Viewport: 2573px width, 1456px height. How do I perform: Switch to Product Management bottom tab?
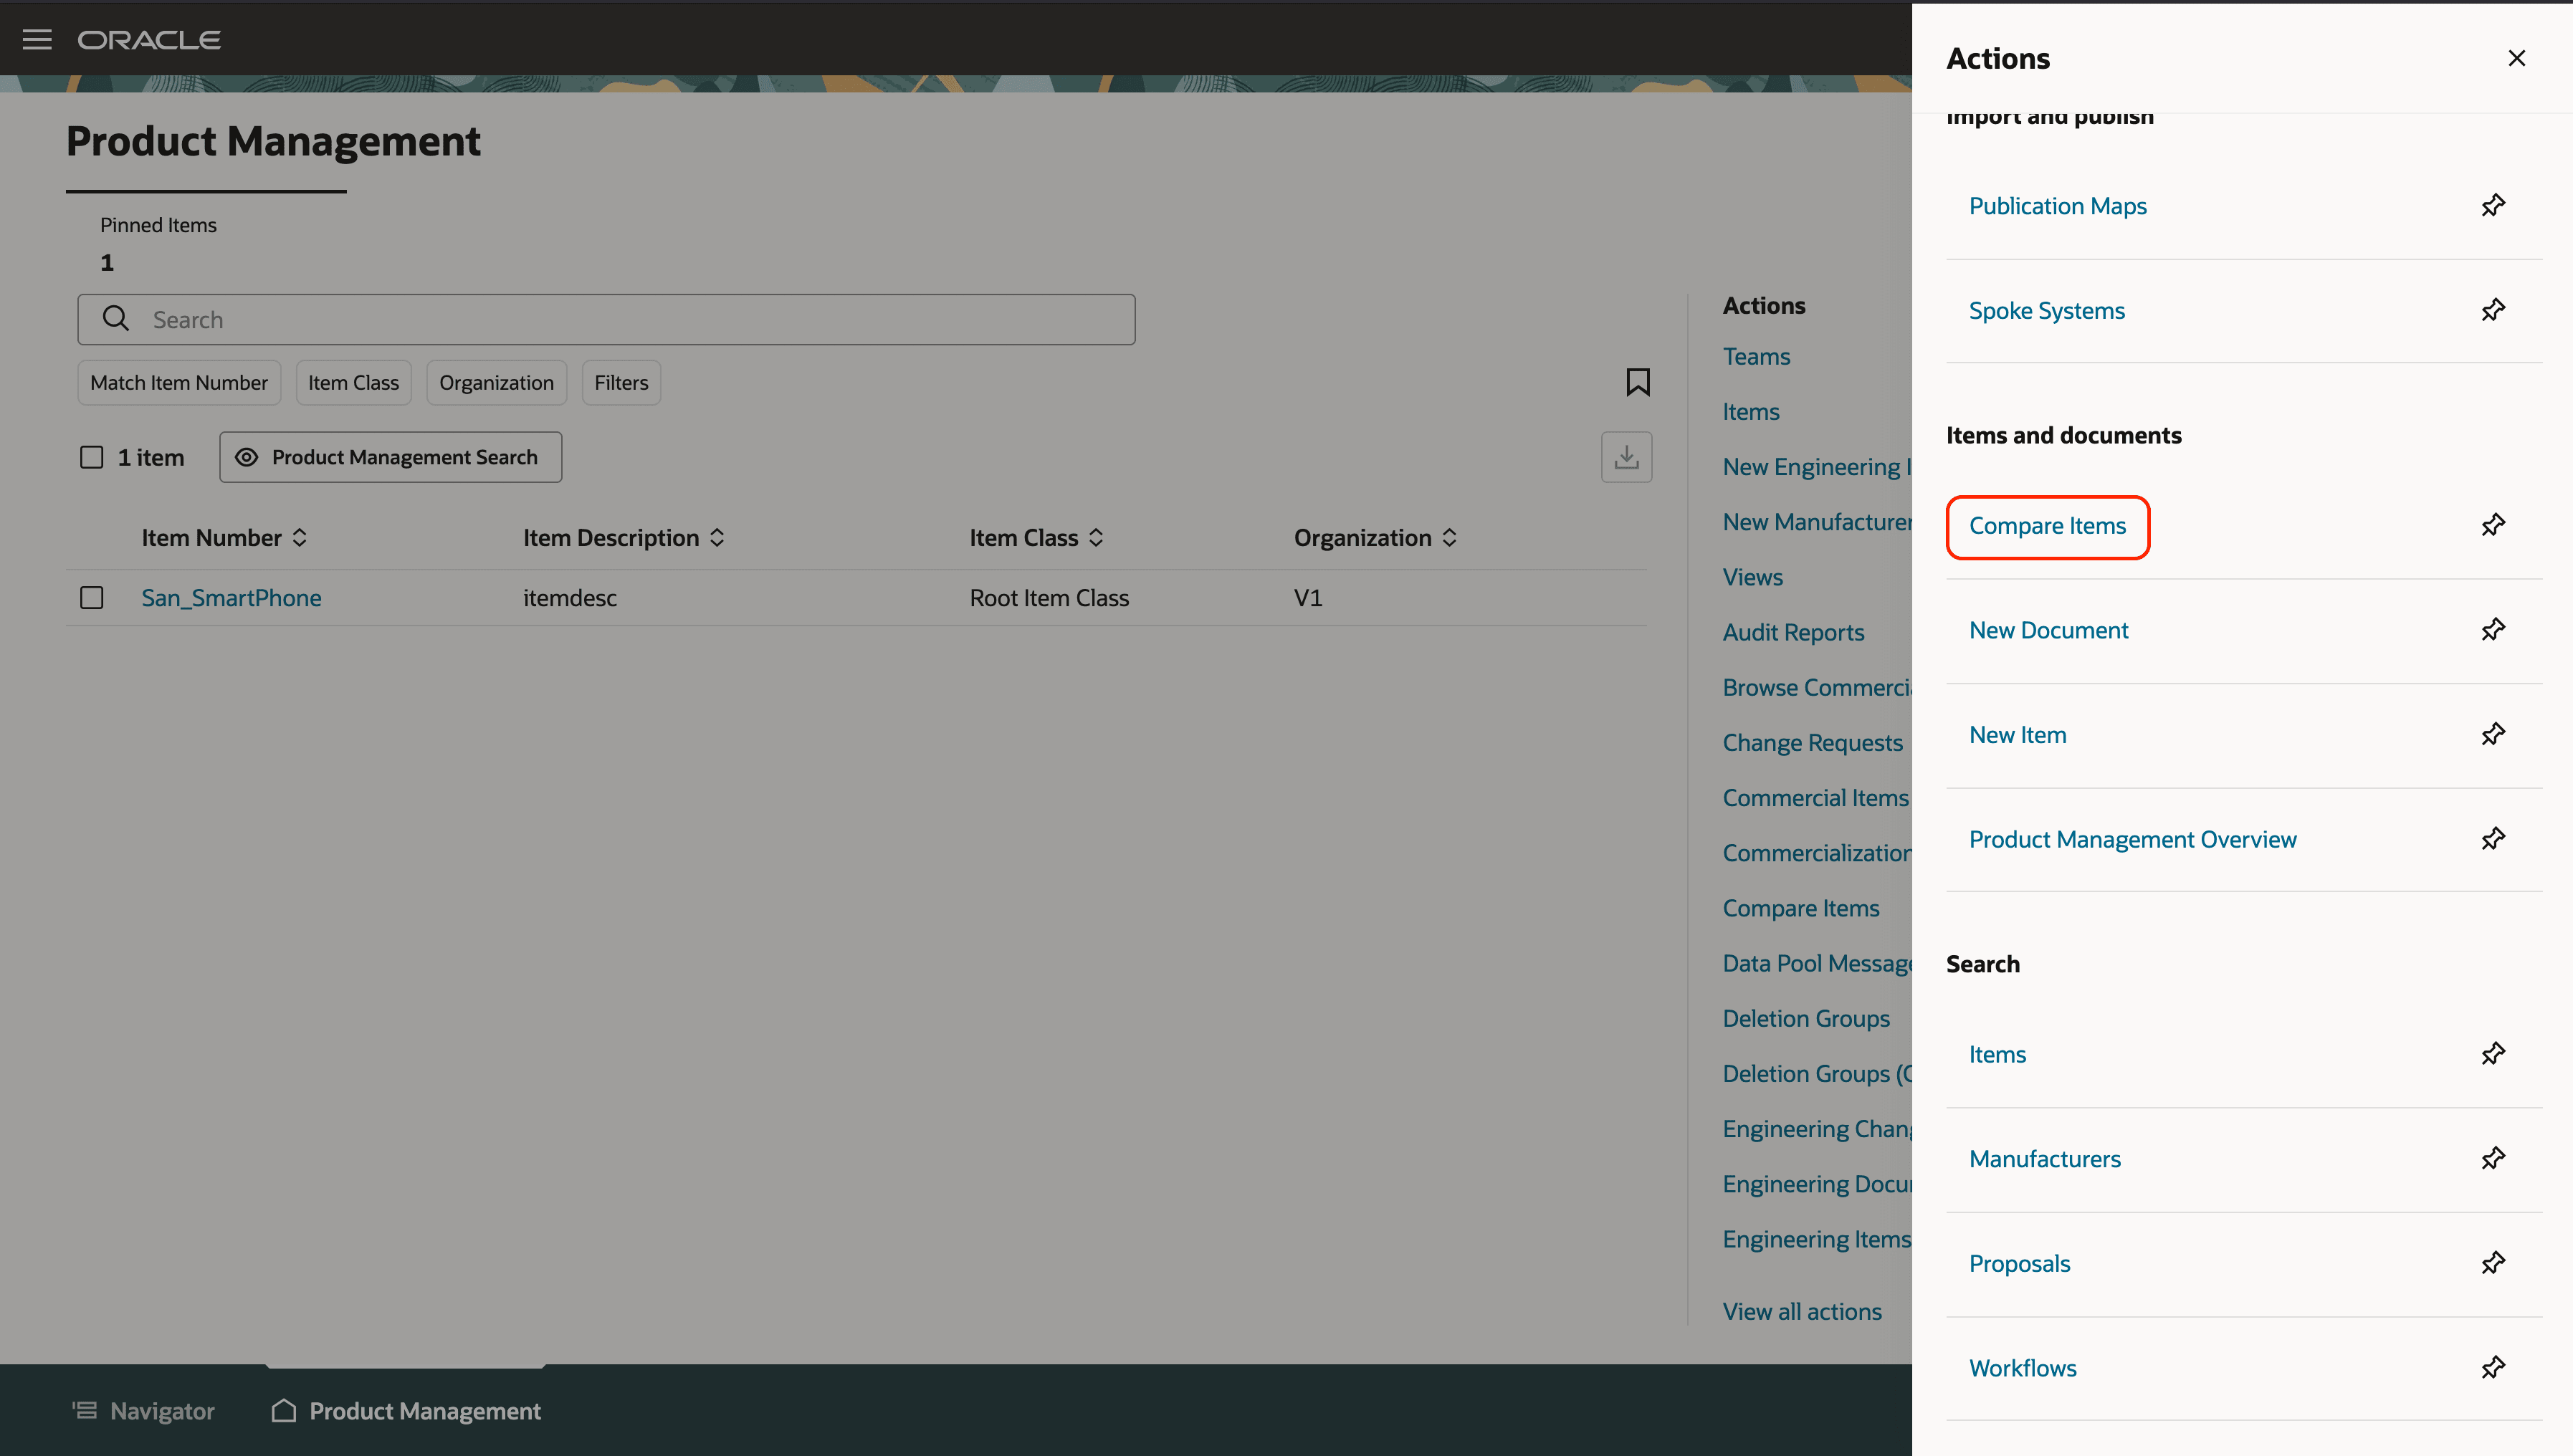[406, 1411]
